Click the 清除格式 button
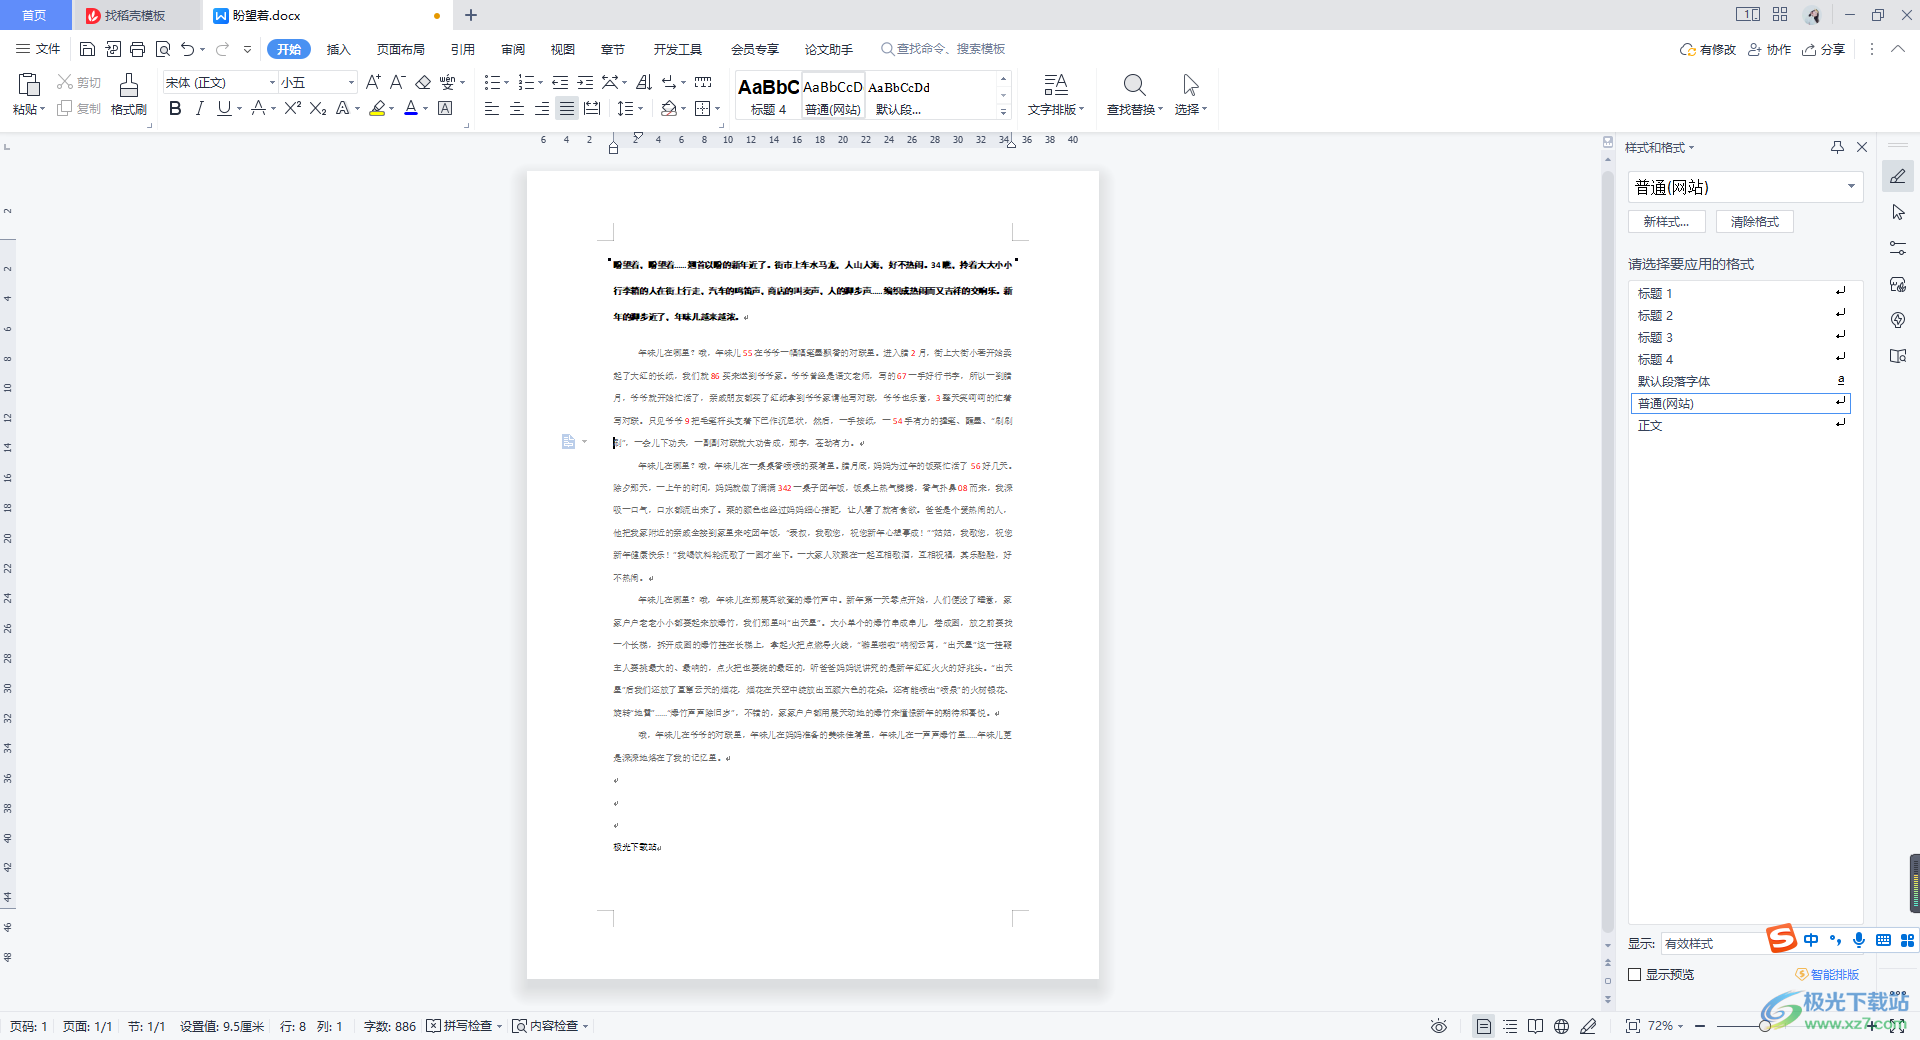This screenshot has width=1920, height=1040. click(x=1755, y=222)
